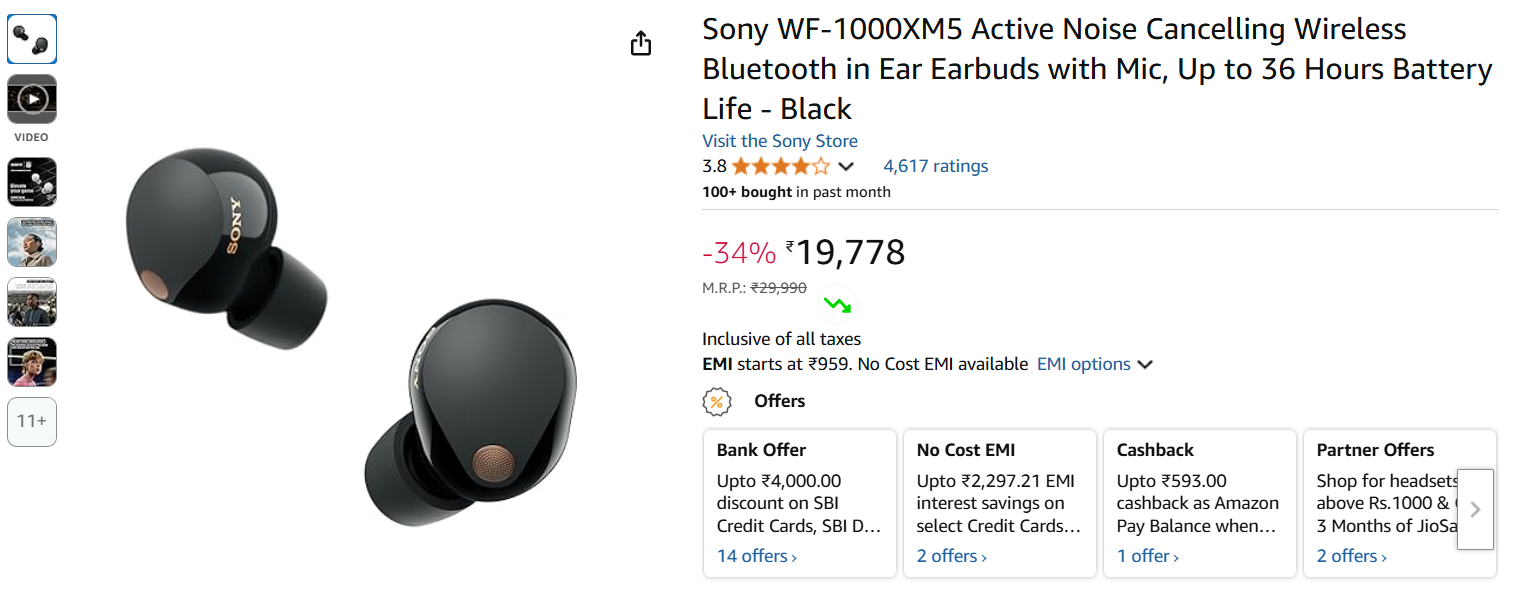Click the Offers percent badge icon
Screen dimensions: 1523x596
717,402
